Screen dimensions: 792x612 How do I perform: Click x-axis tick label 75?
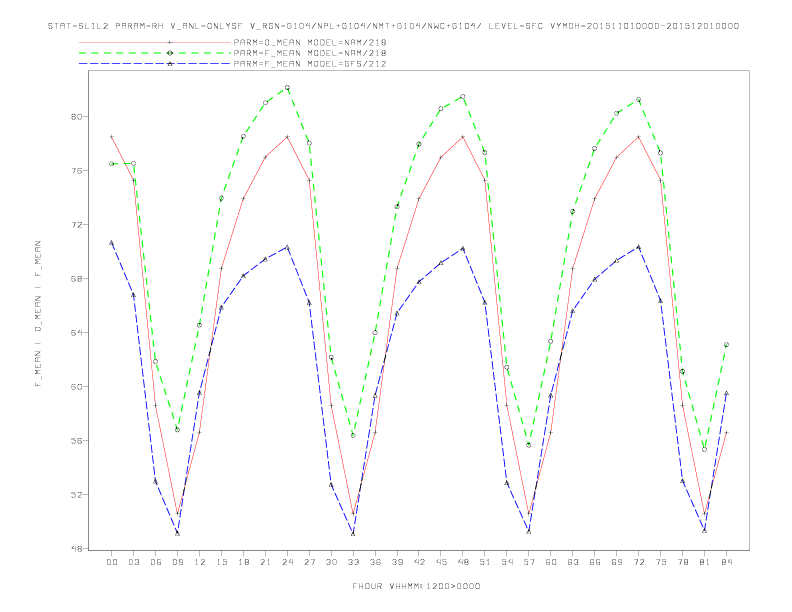point(661,562)
